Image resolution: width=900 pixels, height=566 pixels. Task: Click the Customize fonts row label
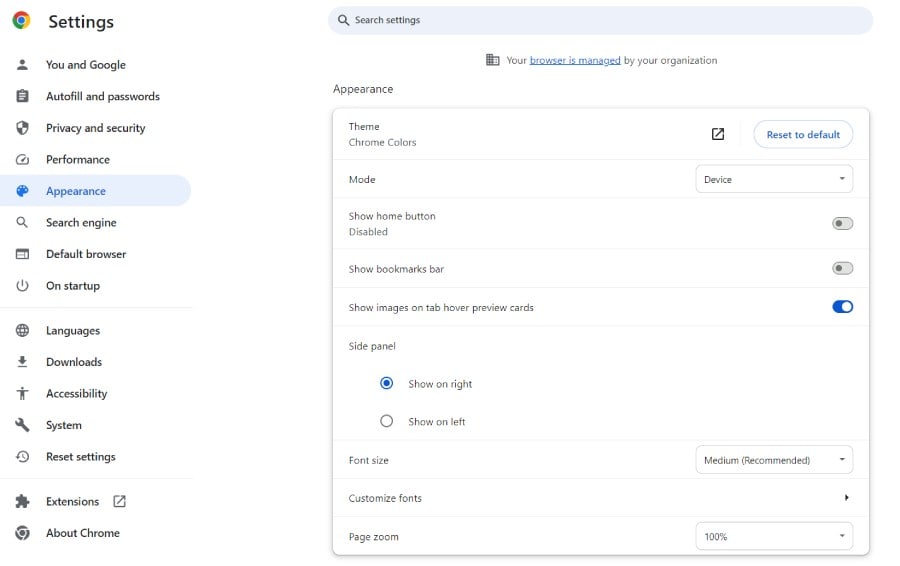(385, 498)
